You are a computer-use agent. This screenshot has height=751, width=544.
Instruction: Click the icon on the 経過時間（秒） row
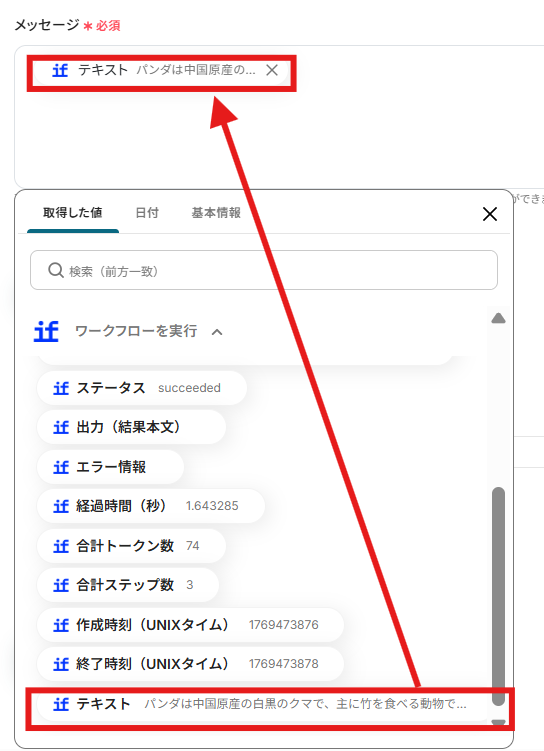coord(61,506)
